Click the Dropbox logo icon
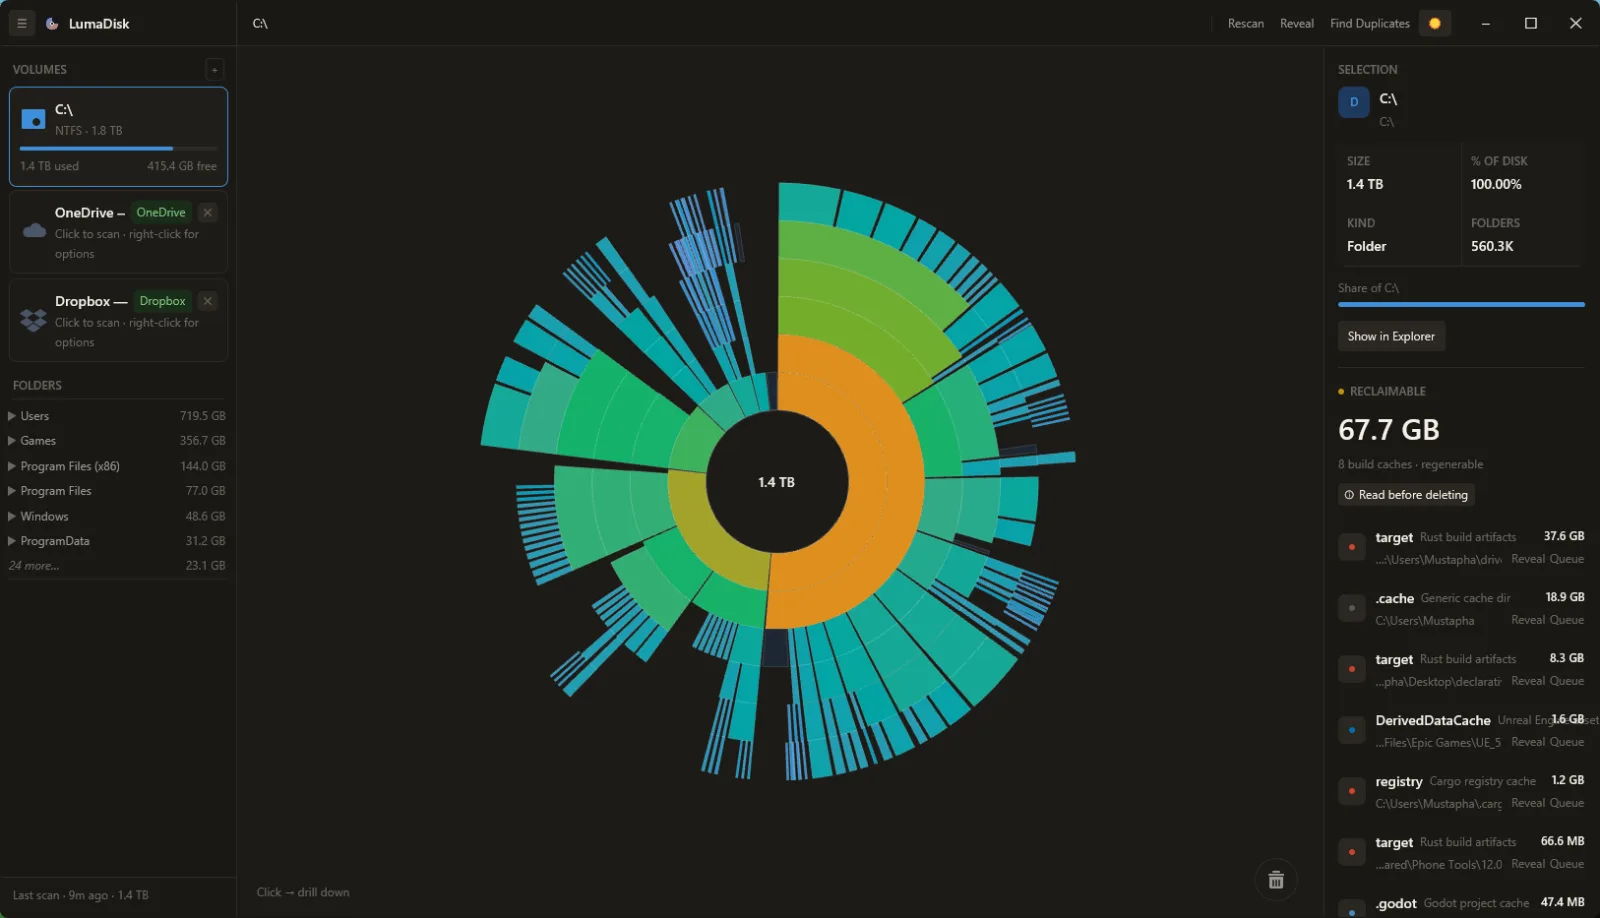 [x=34, y=320]
